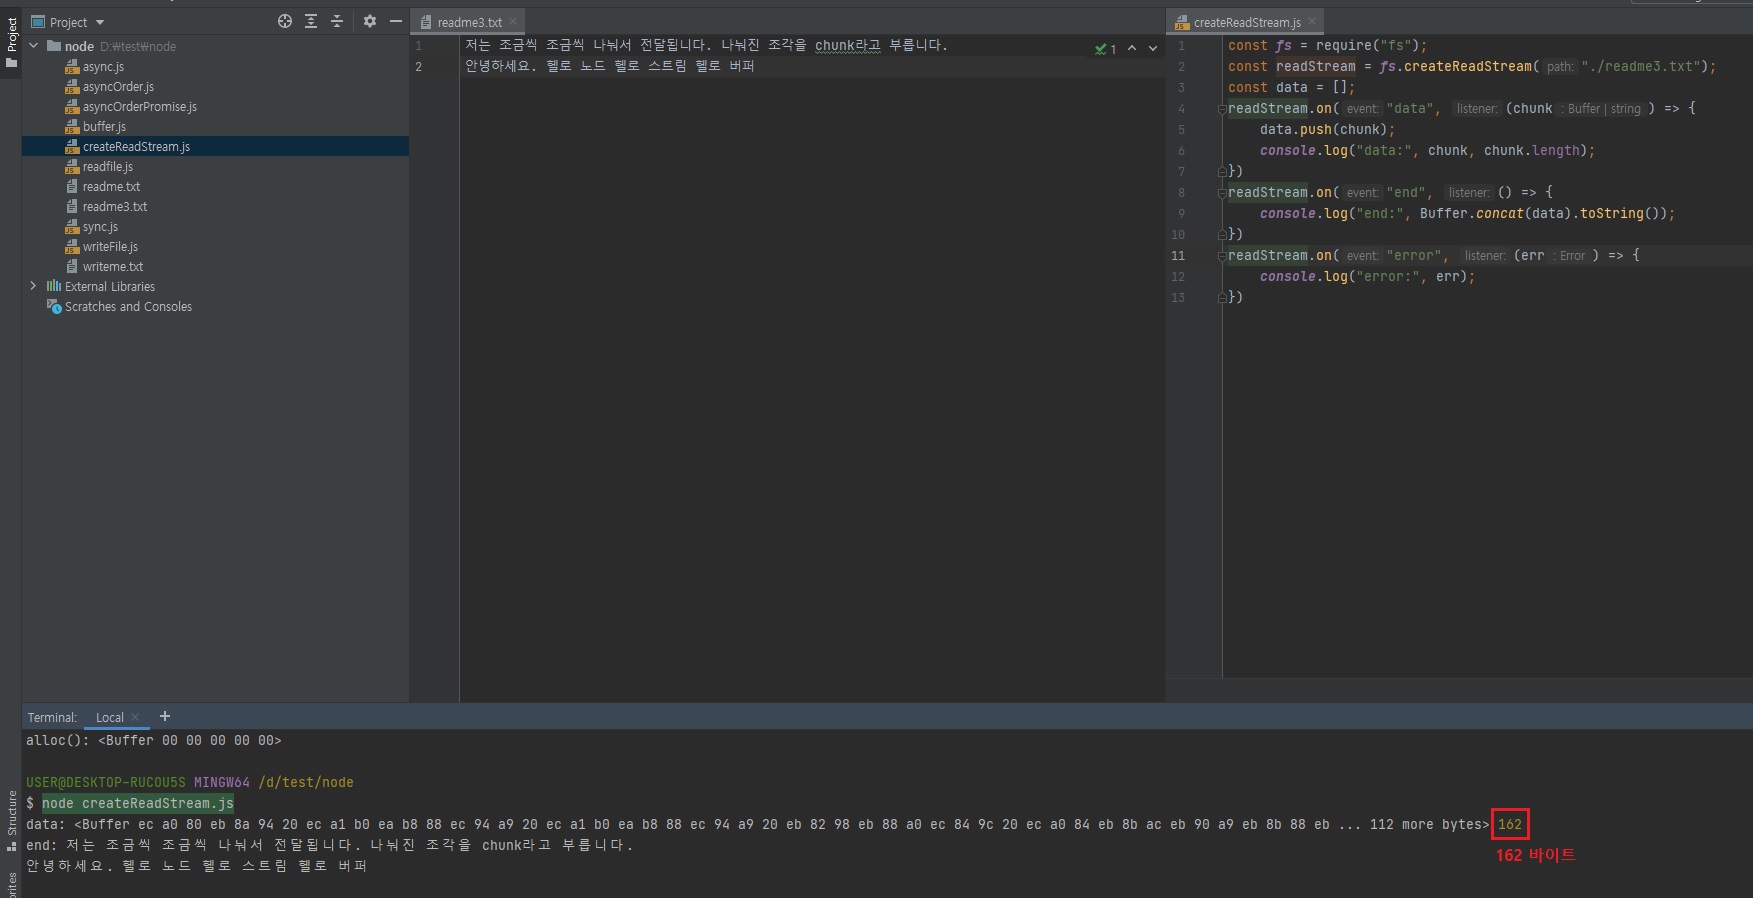Click the Expand All icon in Project panel
This screenshot has height=898, width=1753.
click(x=311, y=21)
